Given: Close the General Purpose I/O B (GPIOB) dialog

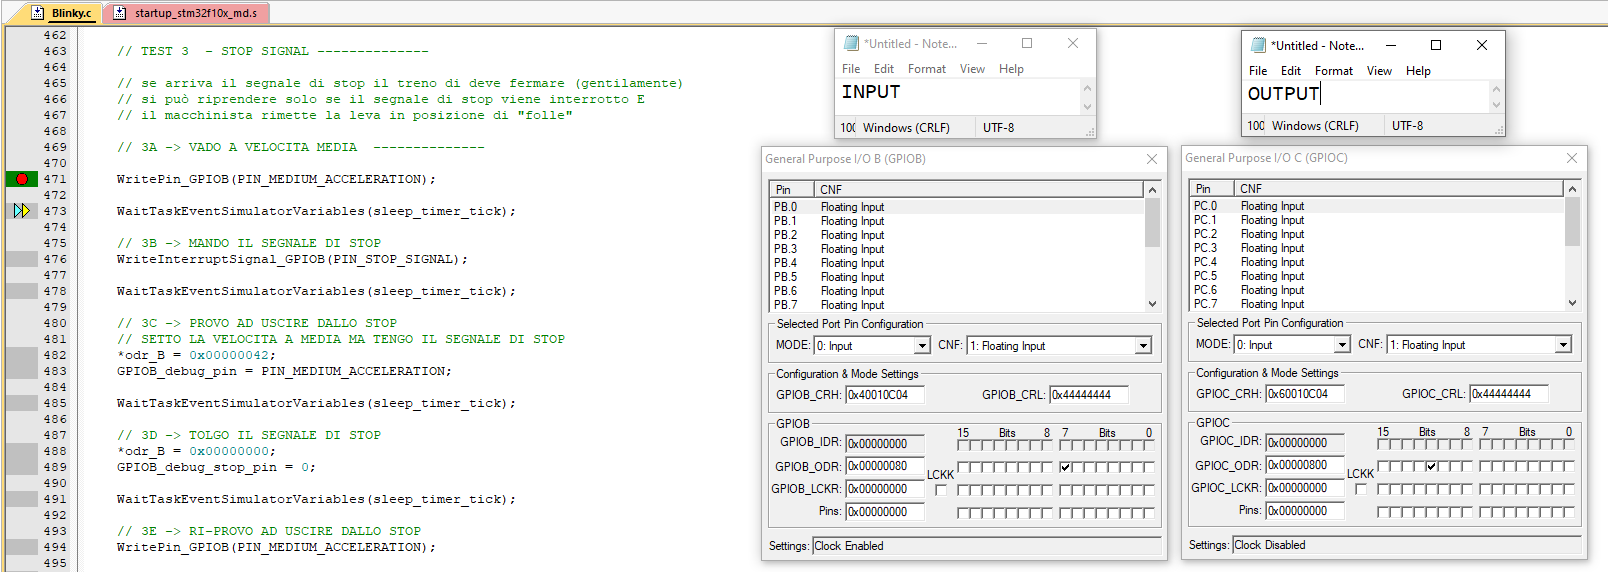Looking at the screenshot, I should (x=1152, y=159).
